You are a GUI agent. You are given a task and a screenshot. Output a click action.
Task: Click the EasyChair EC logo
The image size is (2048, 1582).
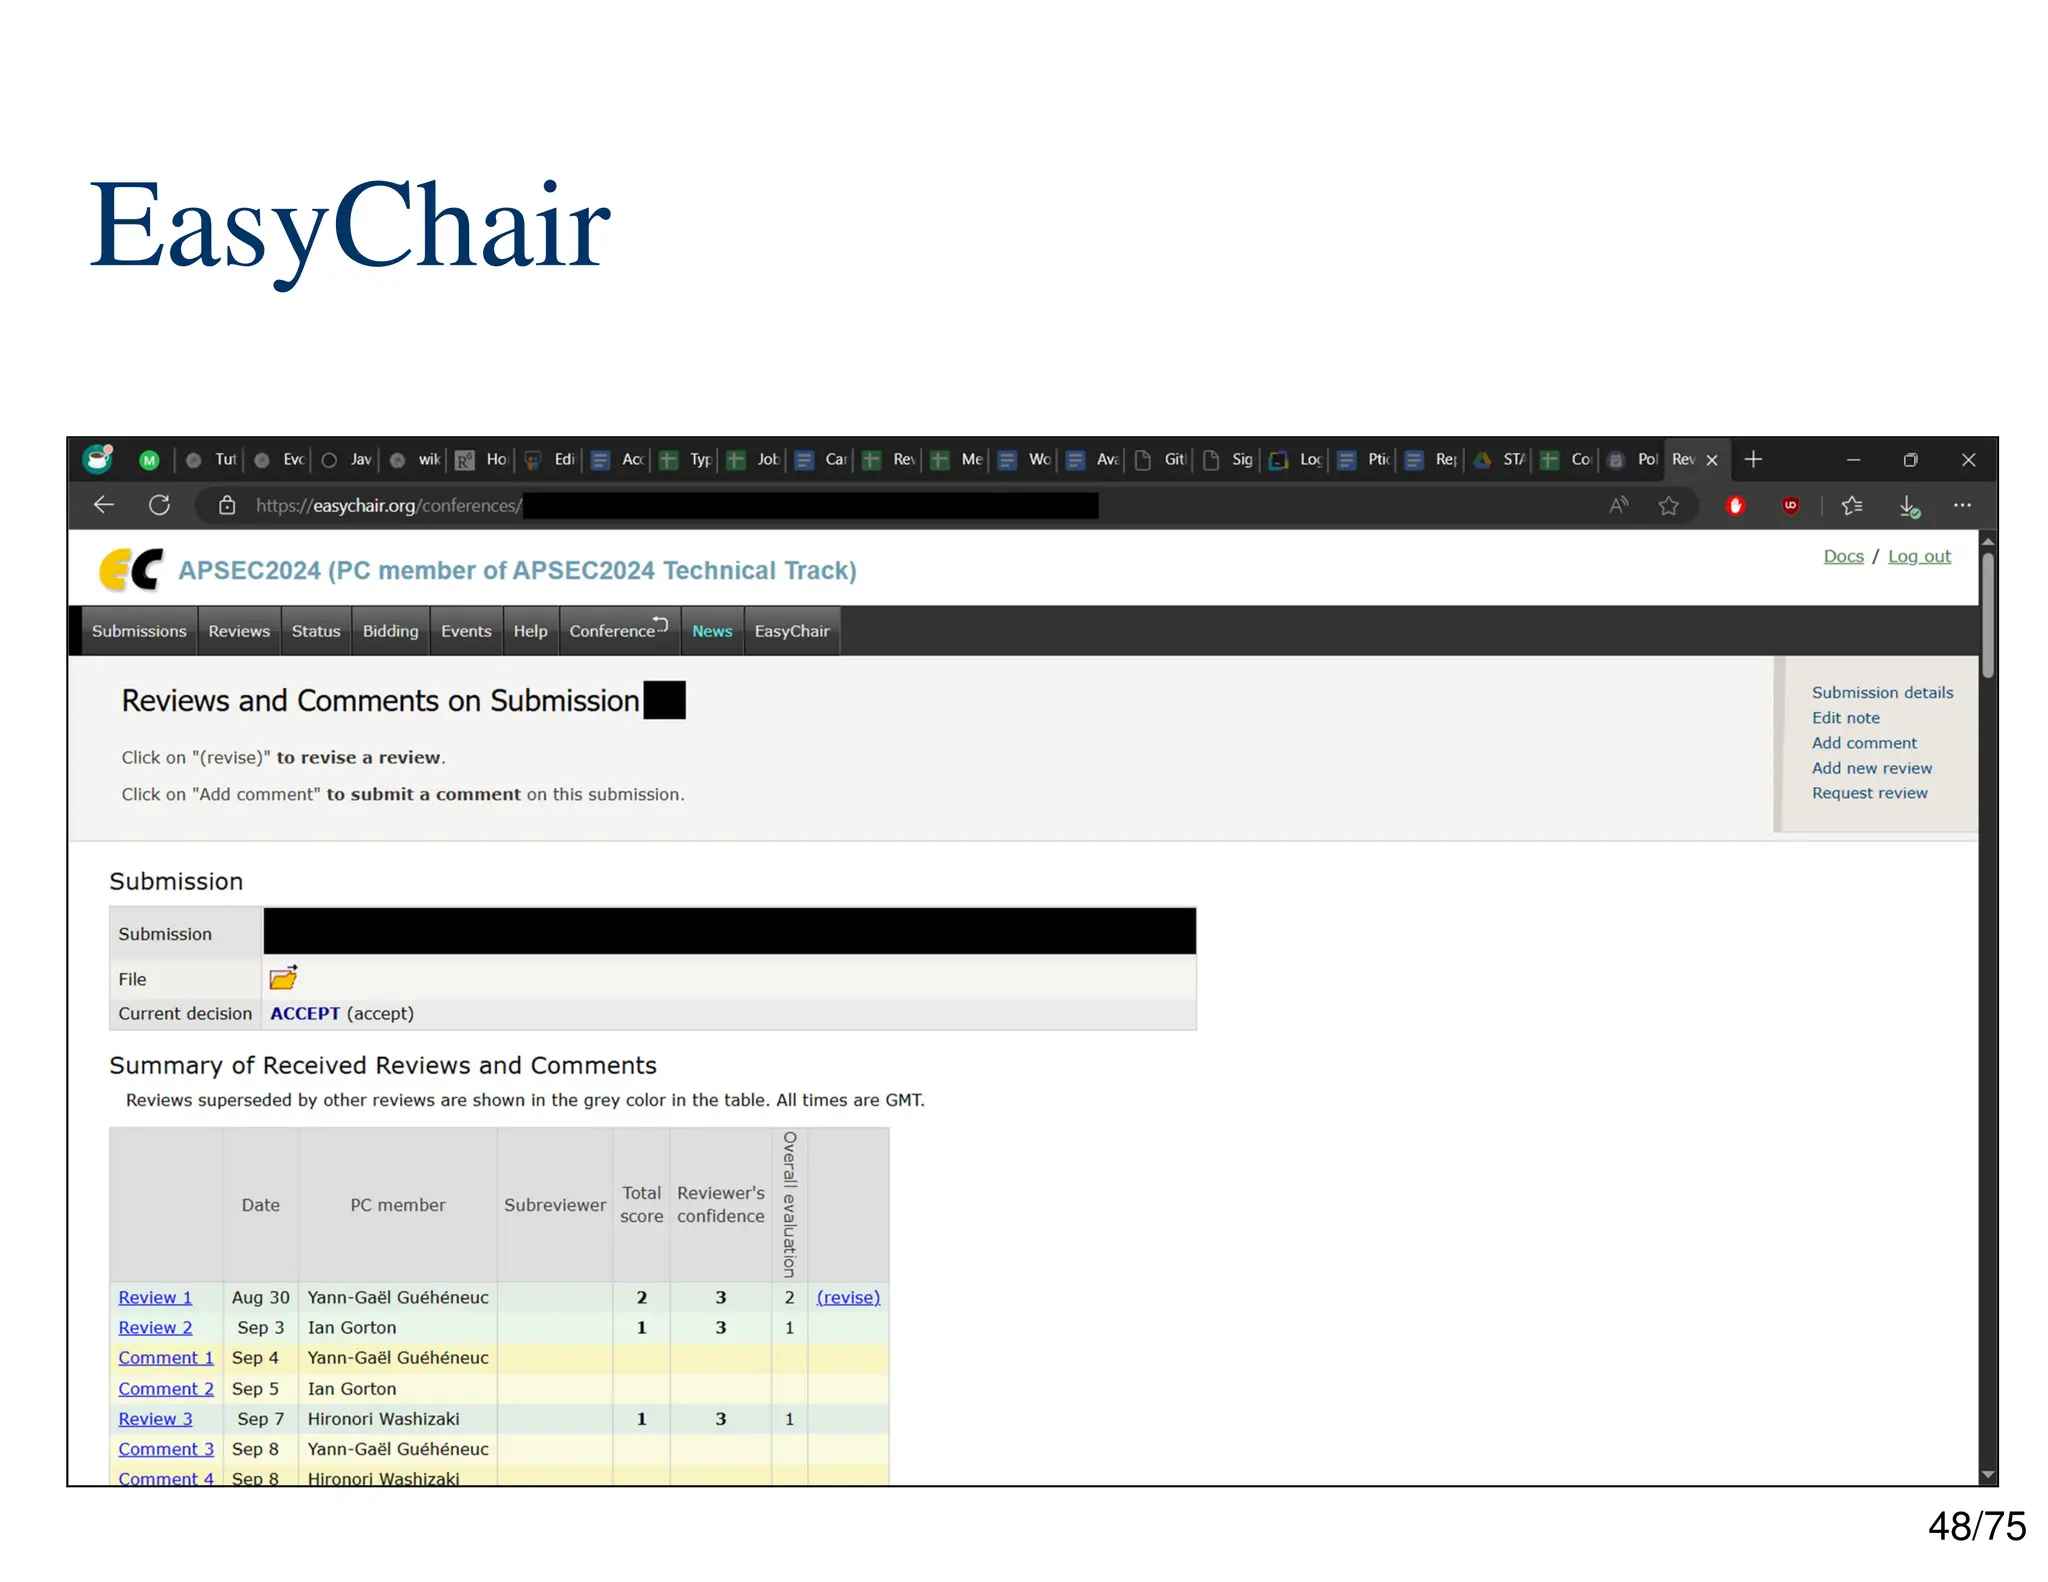click(x=131, y=570)
